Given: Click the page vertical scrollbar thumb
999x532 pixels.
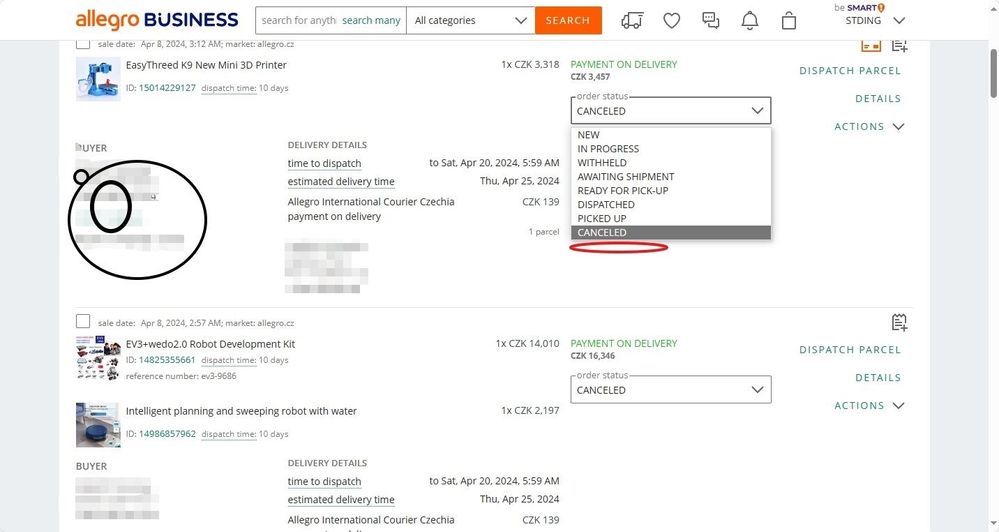Looking at the screenshot, I should click(x=993, y=72).
